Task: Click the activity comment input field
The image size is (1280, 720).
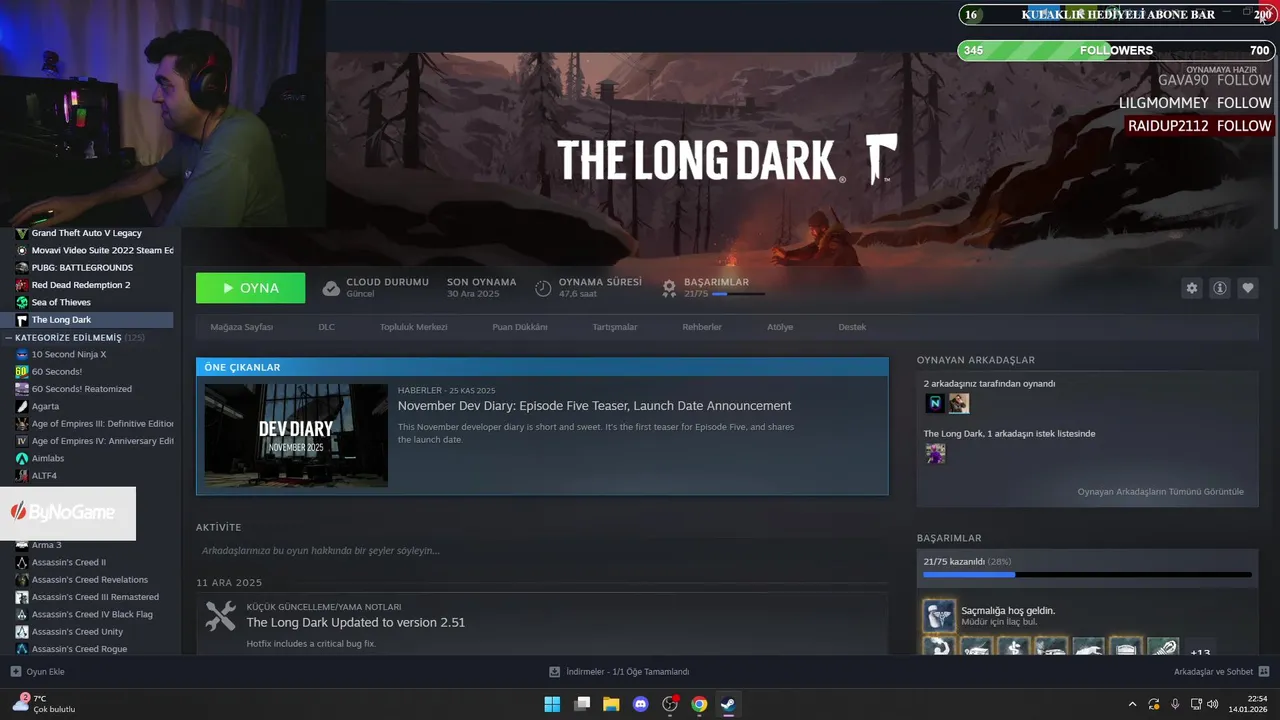Action: click(541, 551)
